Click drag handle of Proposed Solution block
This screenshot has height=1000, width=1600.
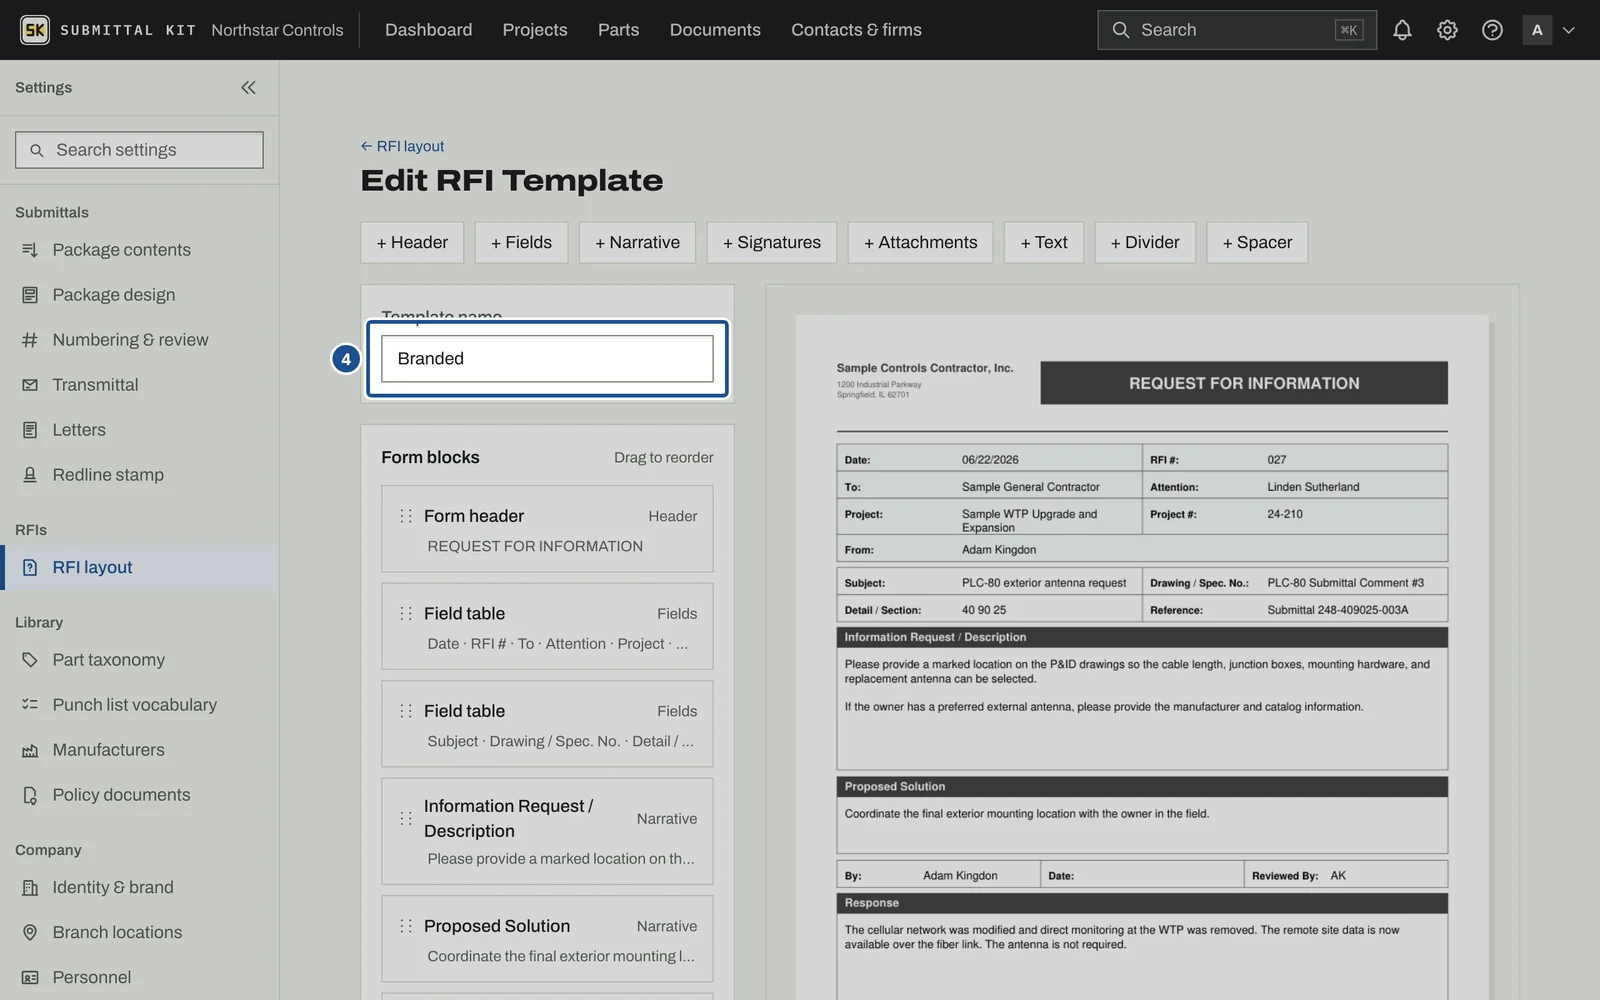coord(406,926)
